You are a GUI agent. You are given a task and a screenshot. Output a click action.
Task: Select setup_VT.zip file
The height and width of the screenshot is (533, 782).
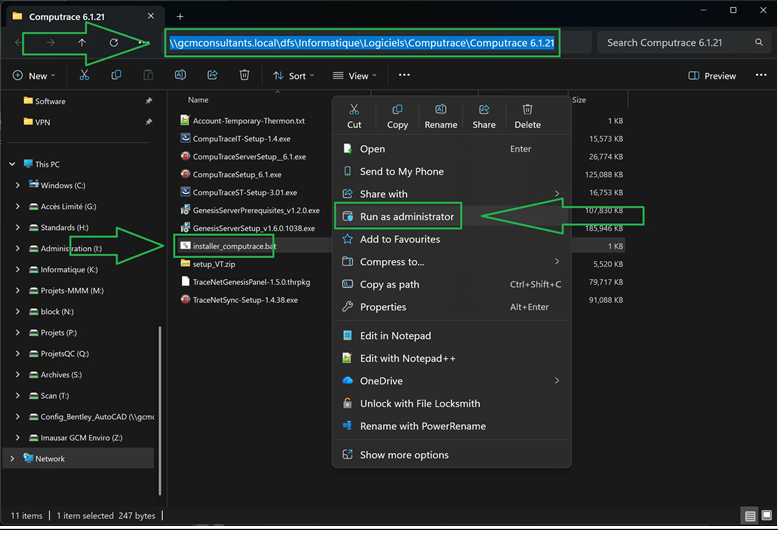coord(207,264)
